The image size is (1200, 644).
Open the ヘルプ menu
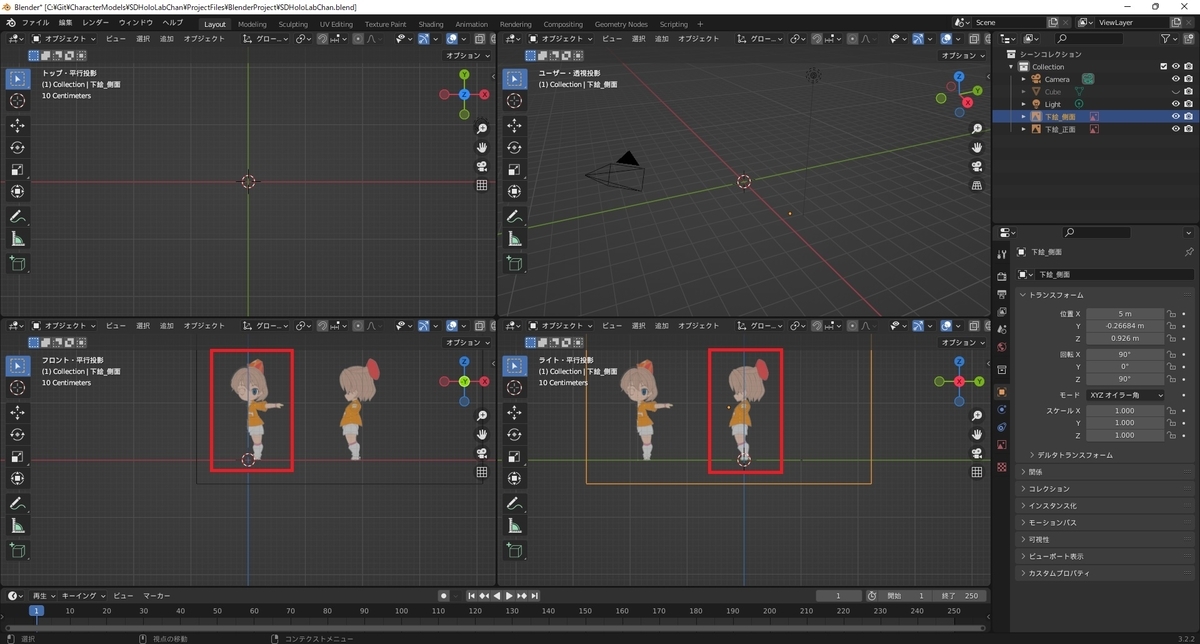click(172, 22)
